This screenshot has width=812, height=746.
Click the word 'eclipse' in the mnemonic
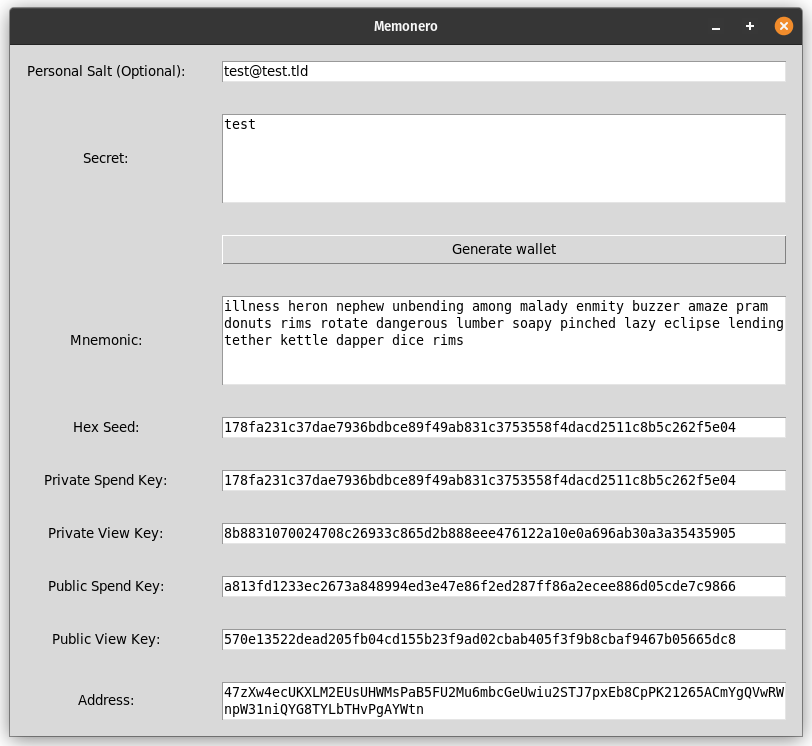692,324
